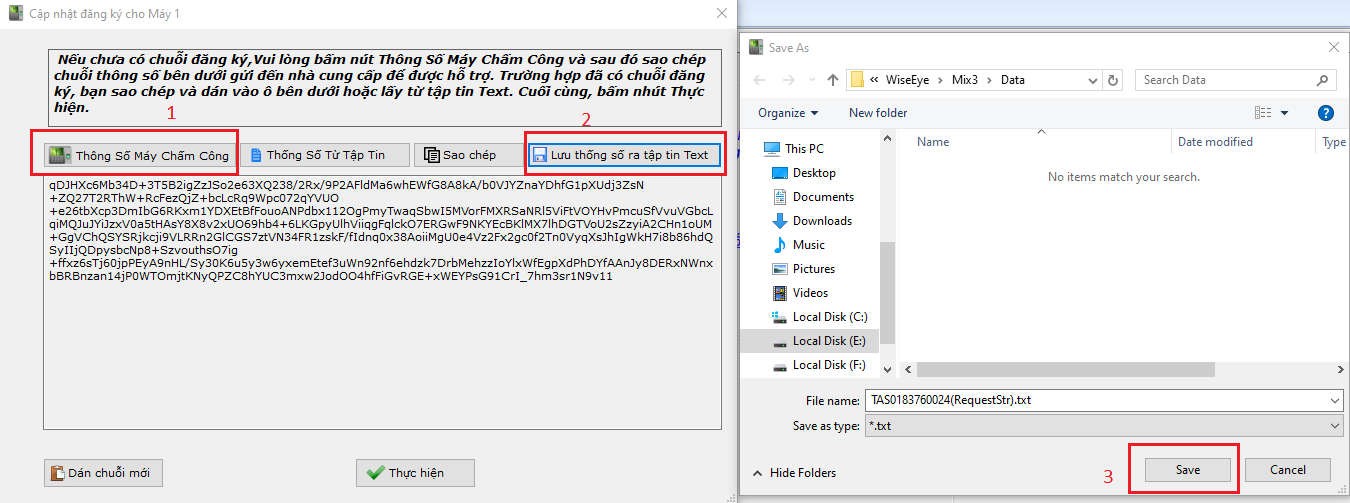The width and height of the screenshot is (1350, 503).
Task: Go up one folder level in Save As
Action: point(833,80)
